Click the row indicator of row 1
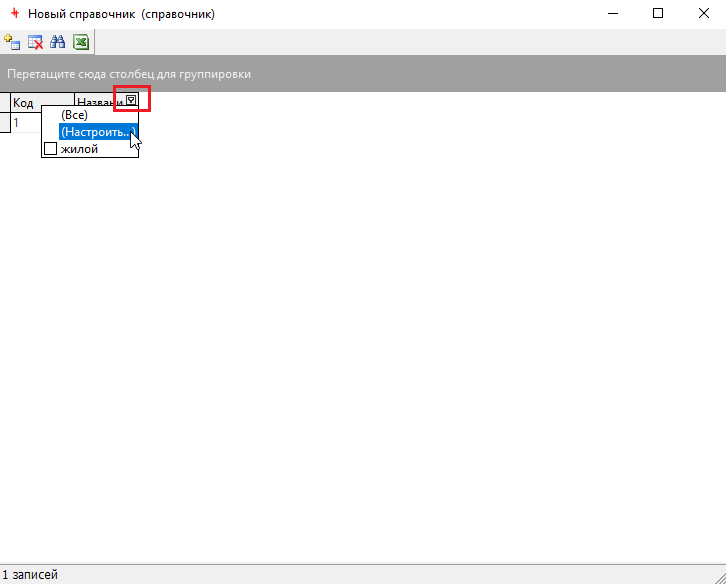726x584 pixels. (x=5, y=123)
